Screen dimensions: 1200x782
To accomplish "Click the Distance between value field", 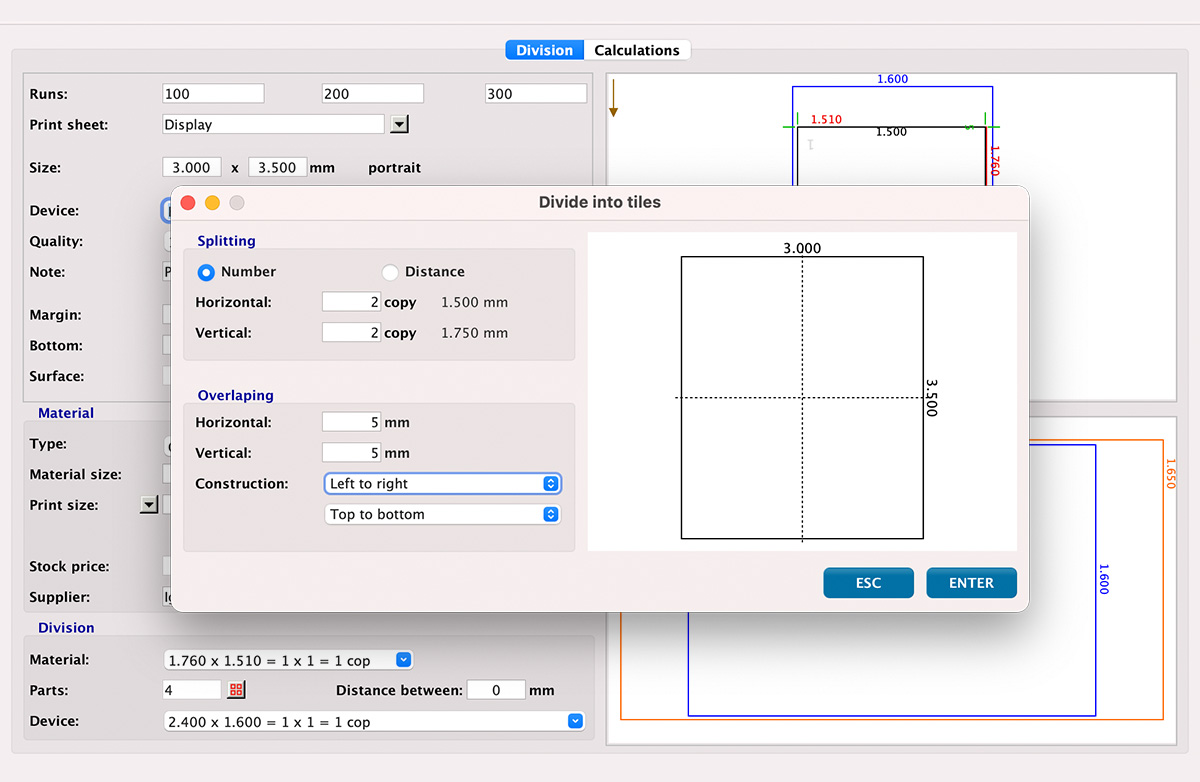I will pyautogui.click(x=496, y=689).
